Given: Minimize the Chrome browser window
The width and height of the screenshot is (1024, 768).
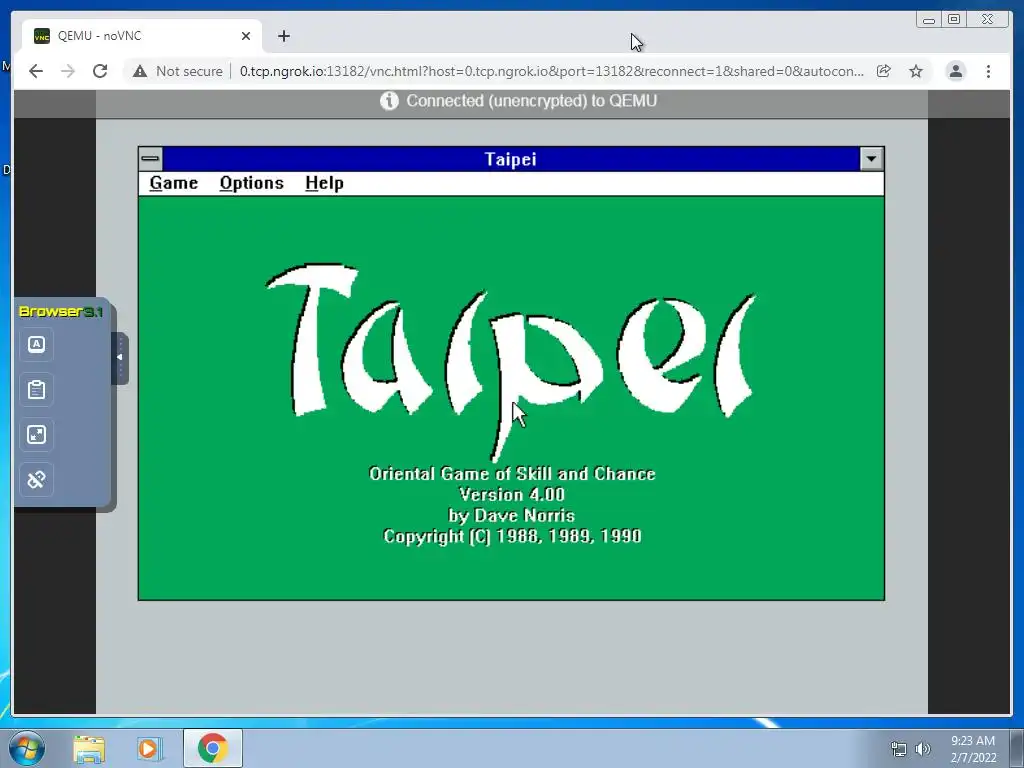Looking at the screenshot, I should pos(929,19).
